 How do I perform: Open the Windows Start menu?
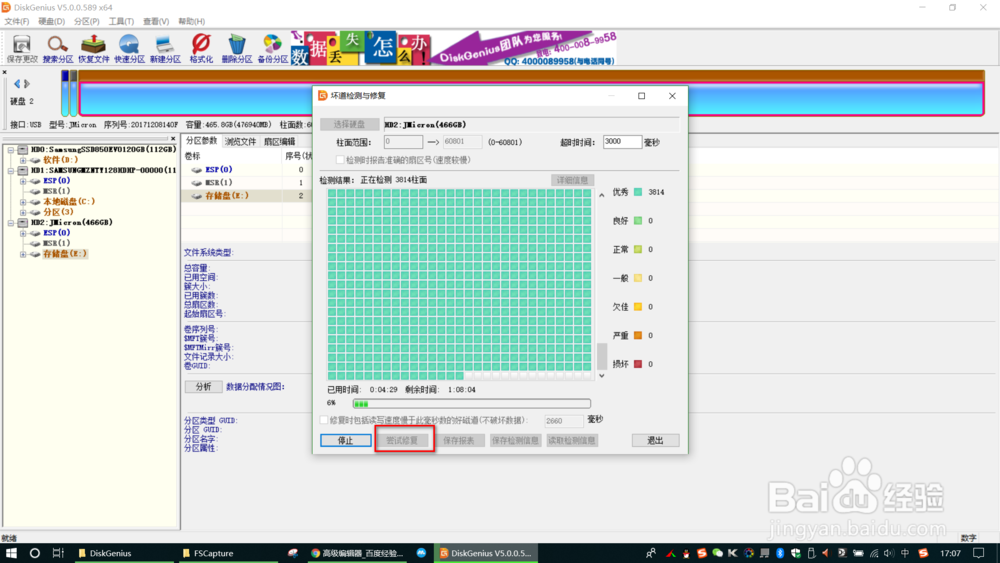click(x=11, y=553)
